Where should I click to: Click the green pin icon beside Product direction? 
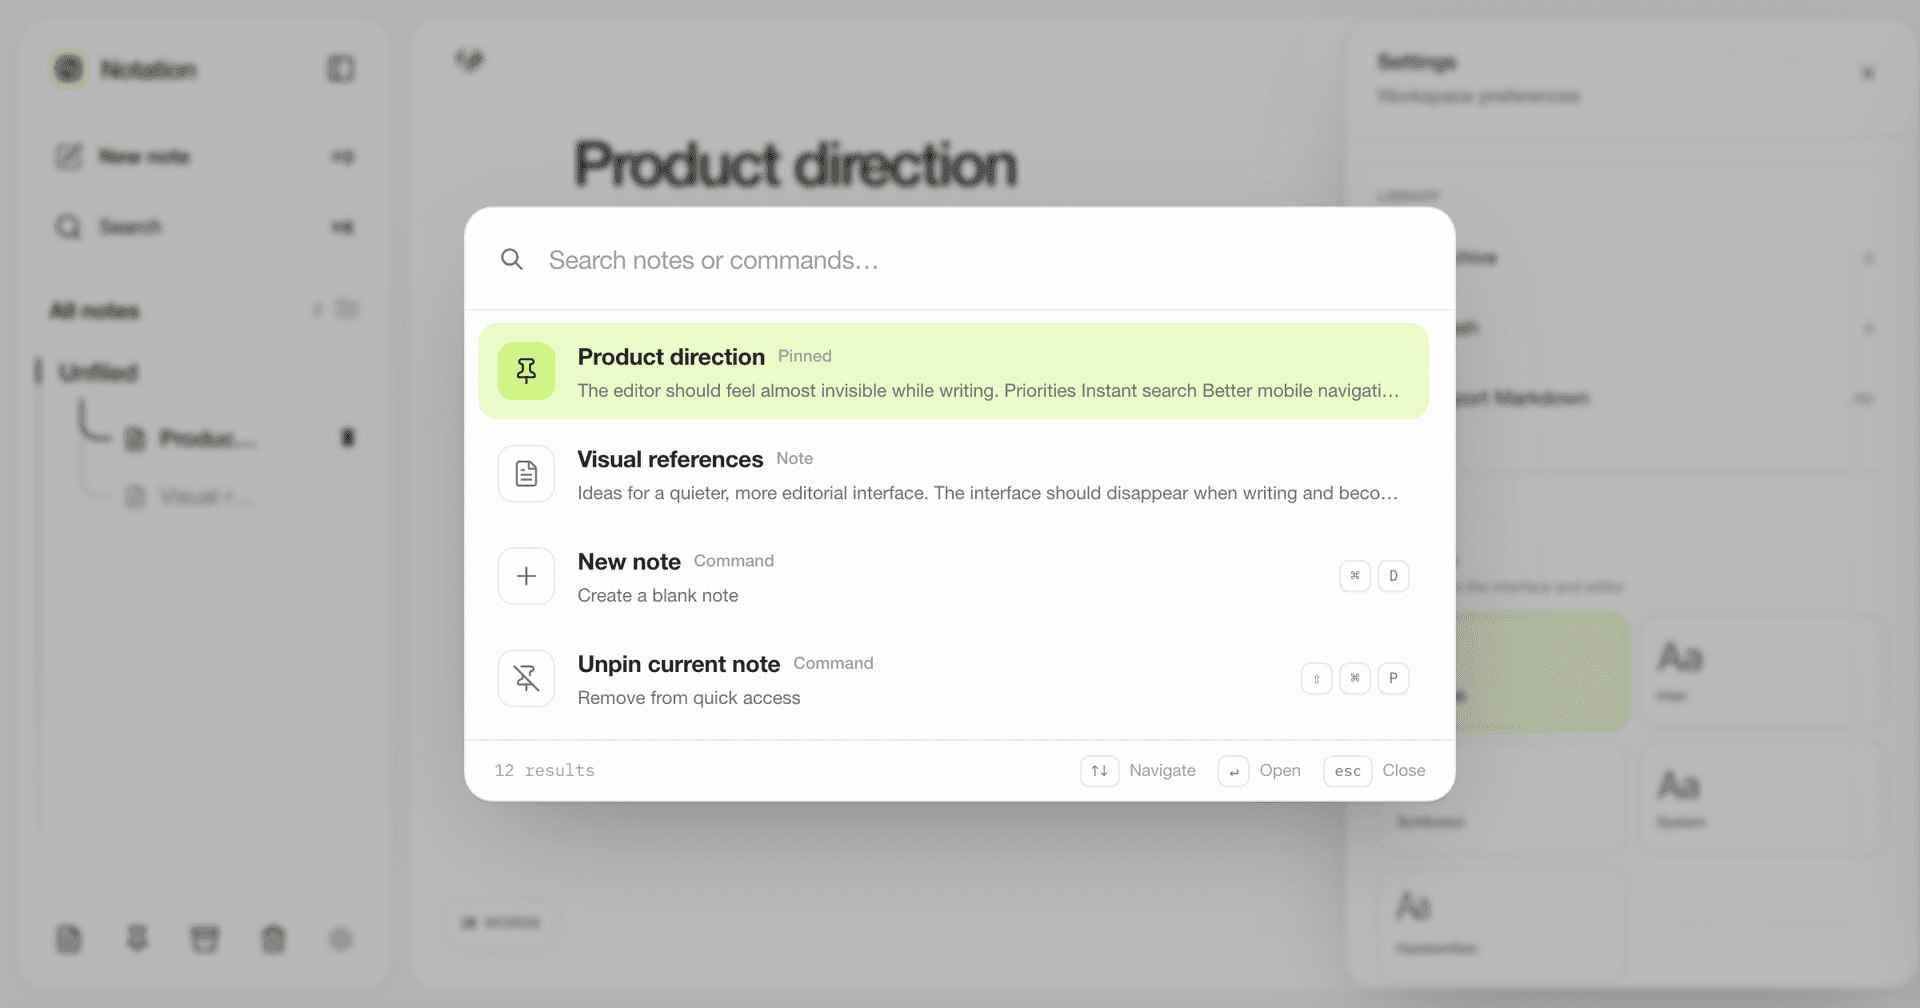526,371
